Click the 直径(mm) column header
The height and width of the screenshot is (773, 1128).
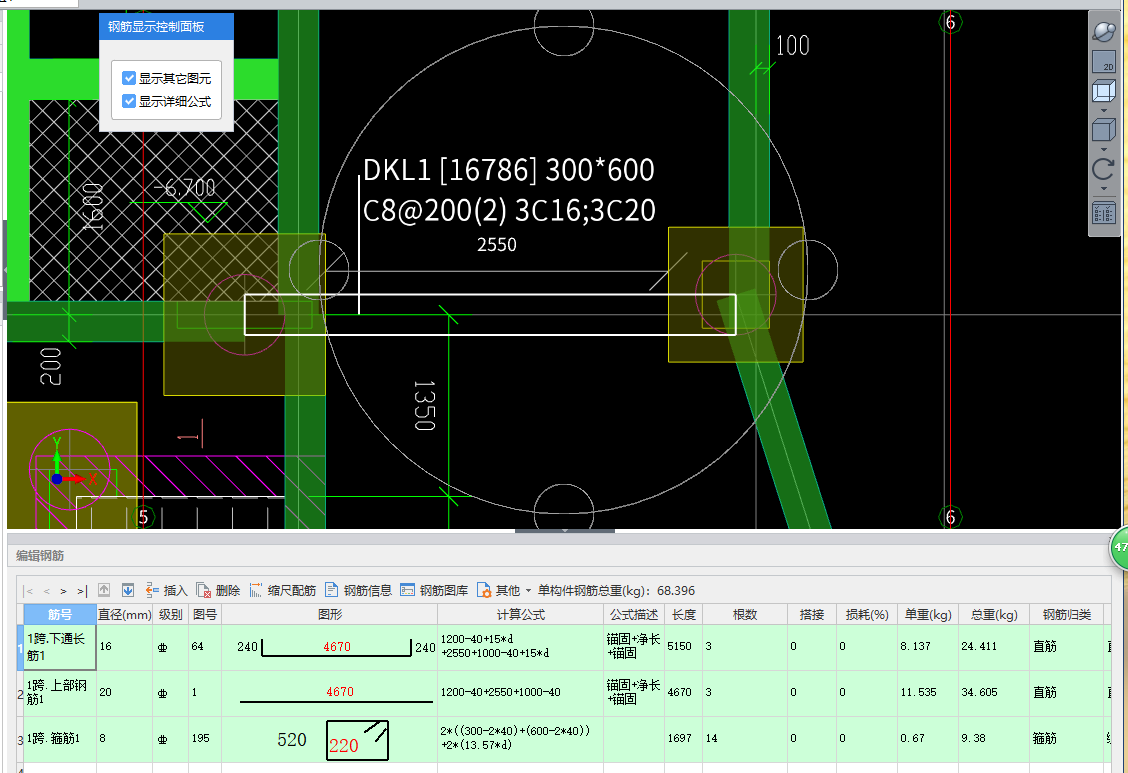click(x=124, y=614)
